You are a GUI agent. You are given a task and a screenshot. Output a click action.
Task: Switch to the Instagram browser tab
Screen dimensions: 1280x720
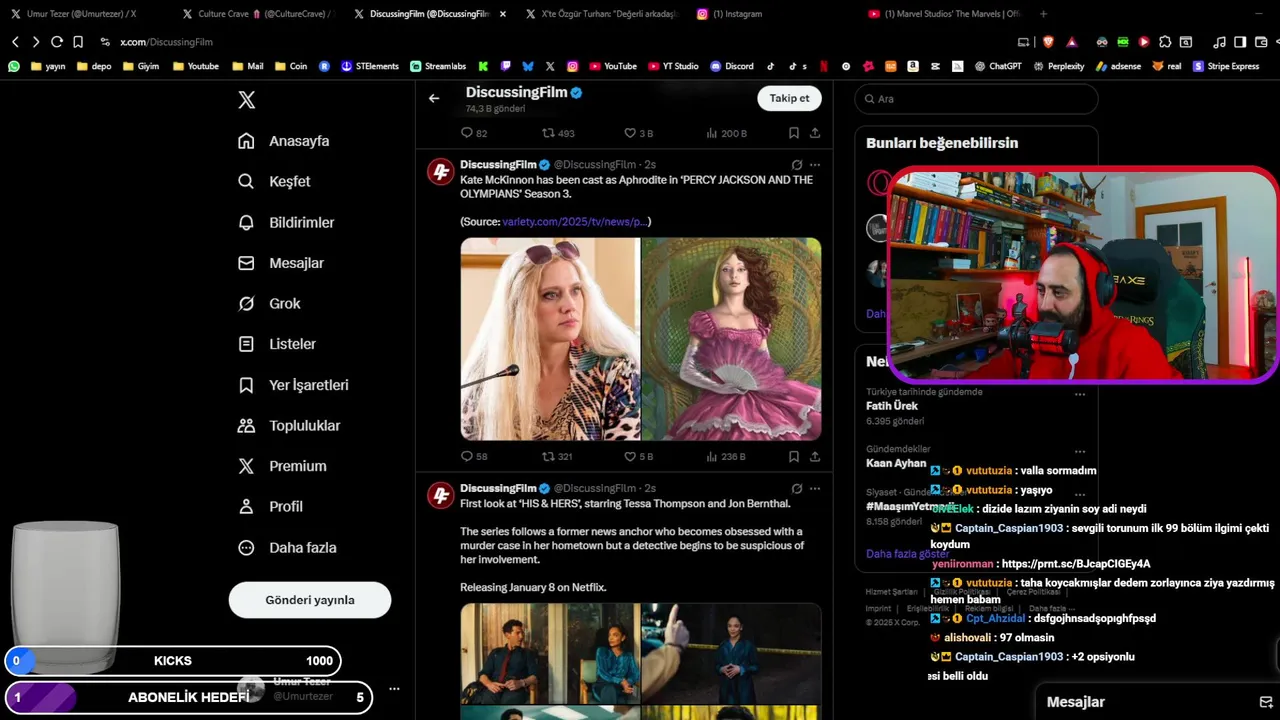737,14
